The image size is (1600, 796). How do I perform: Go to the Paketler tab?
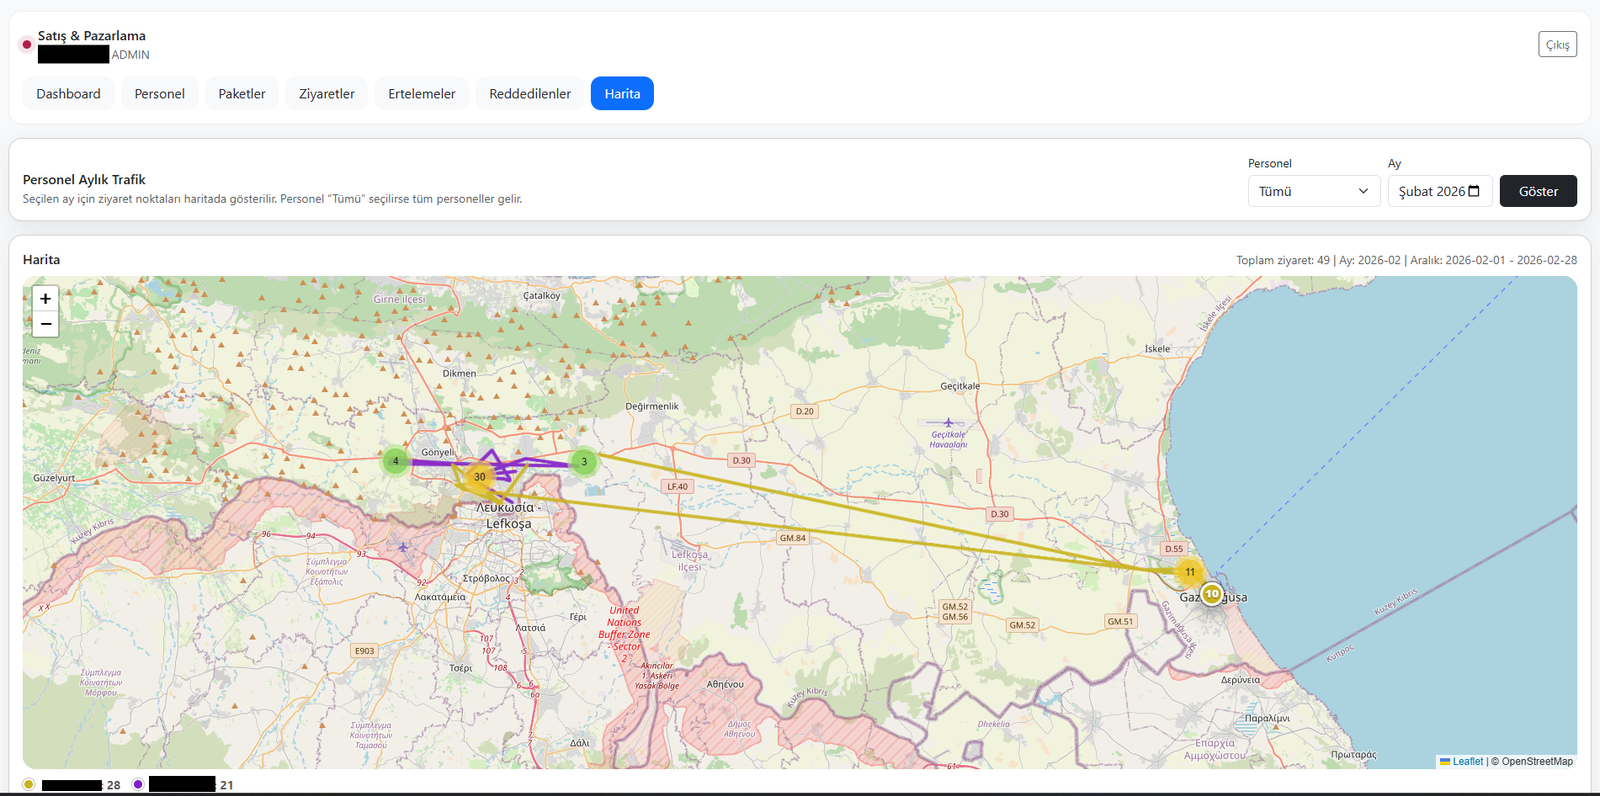click(242, 94)
